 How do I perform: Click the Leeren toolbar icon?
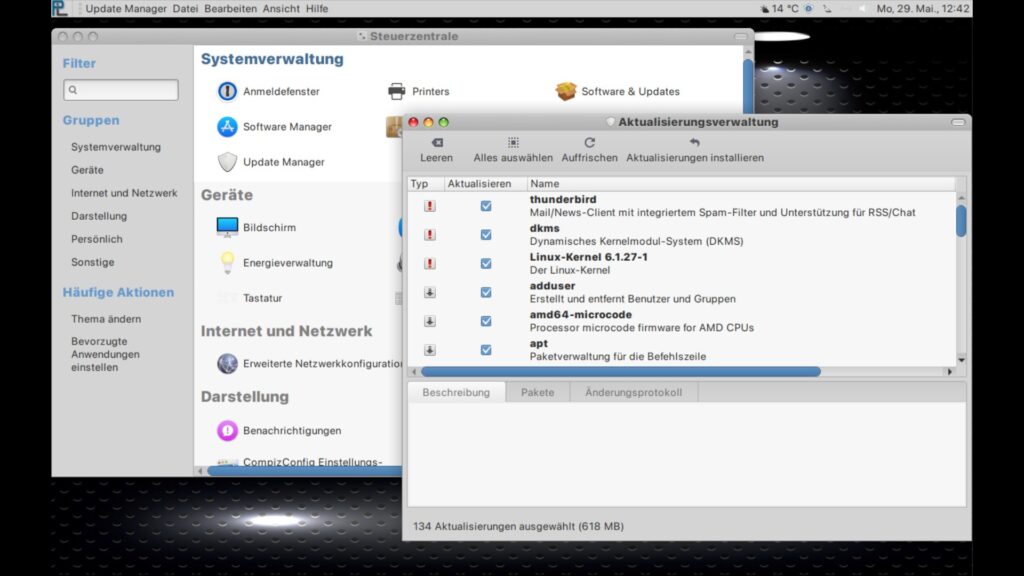pos(437,142)
